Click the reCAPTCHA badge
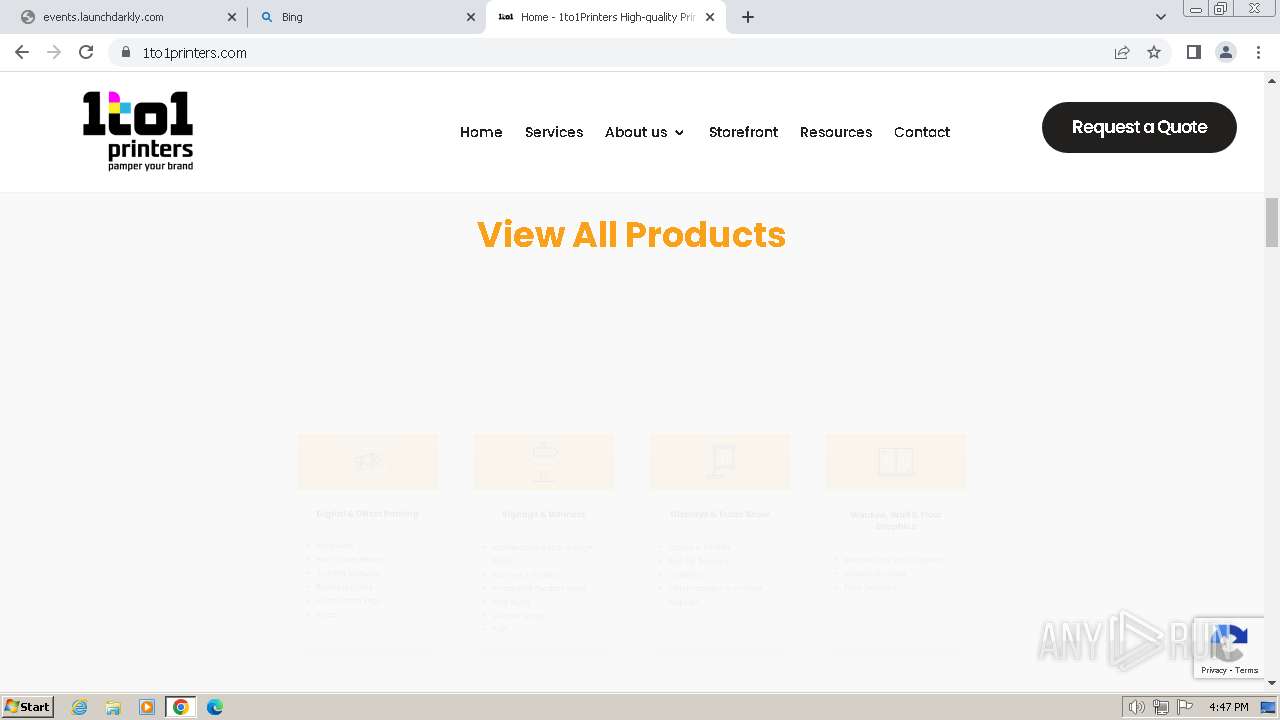 [x=1229, y=648]
